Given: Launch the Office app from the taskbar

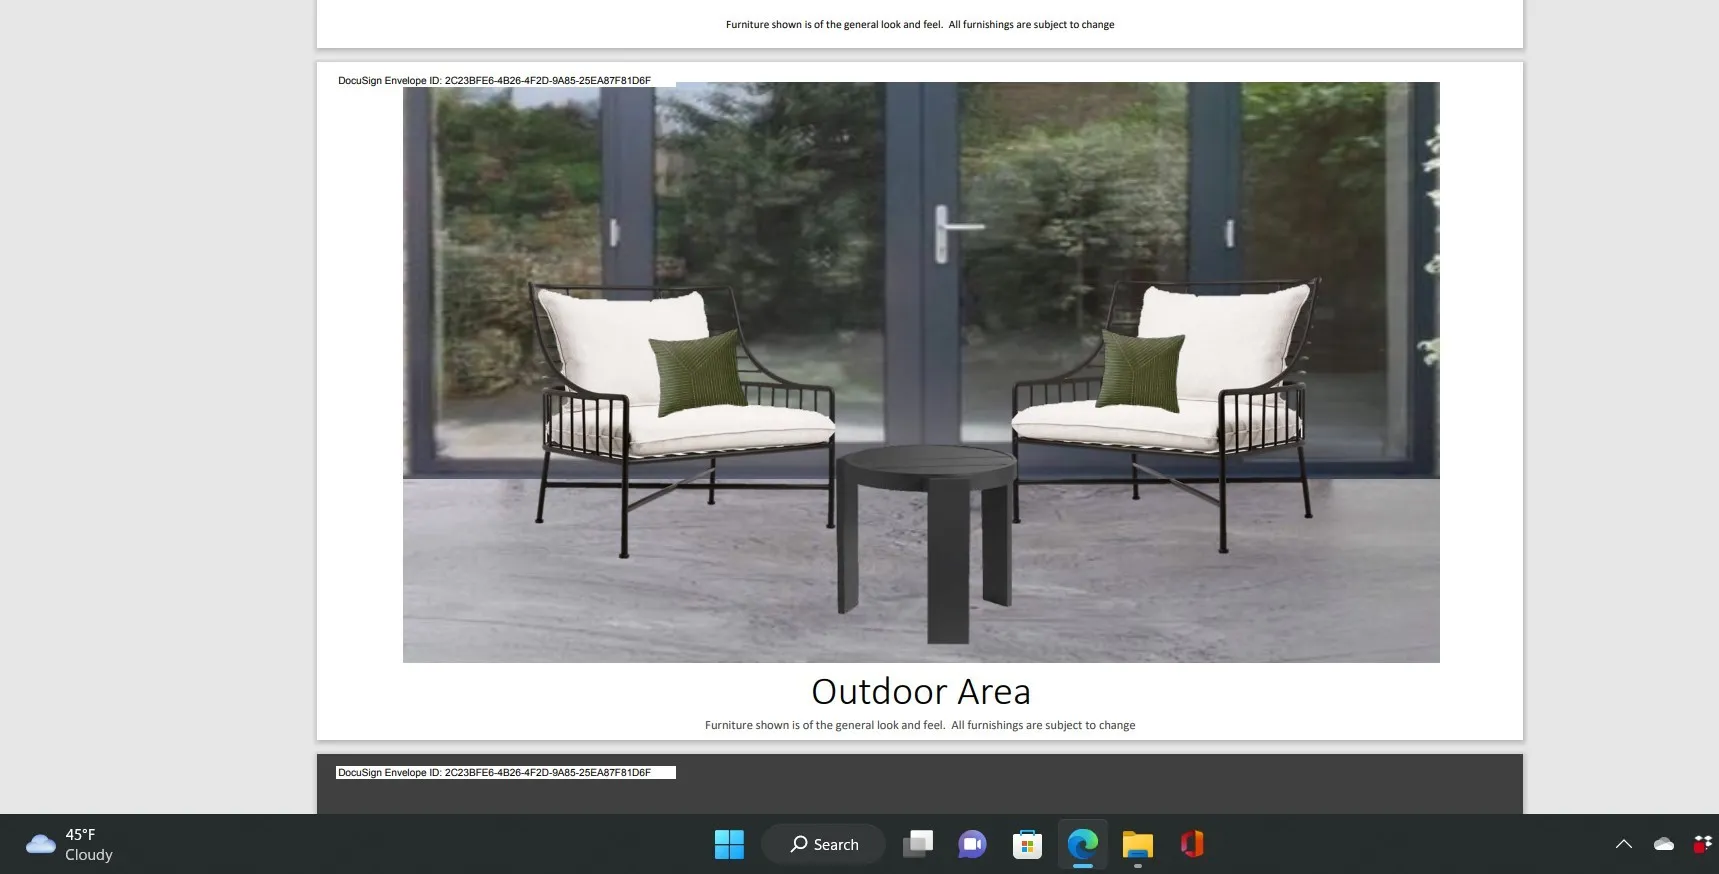Looking at the screenshot, I should pos(1191,844).
